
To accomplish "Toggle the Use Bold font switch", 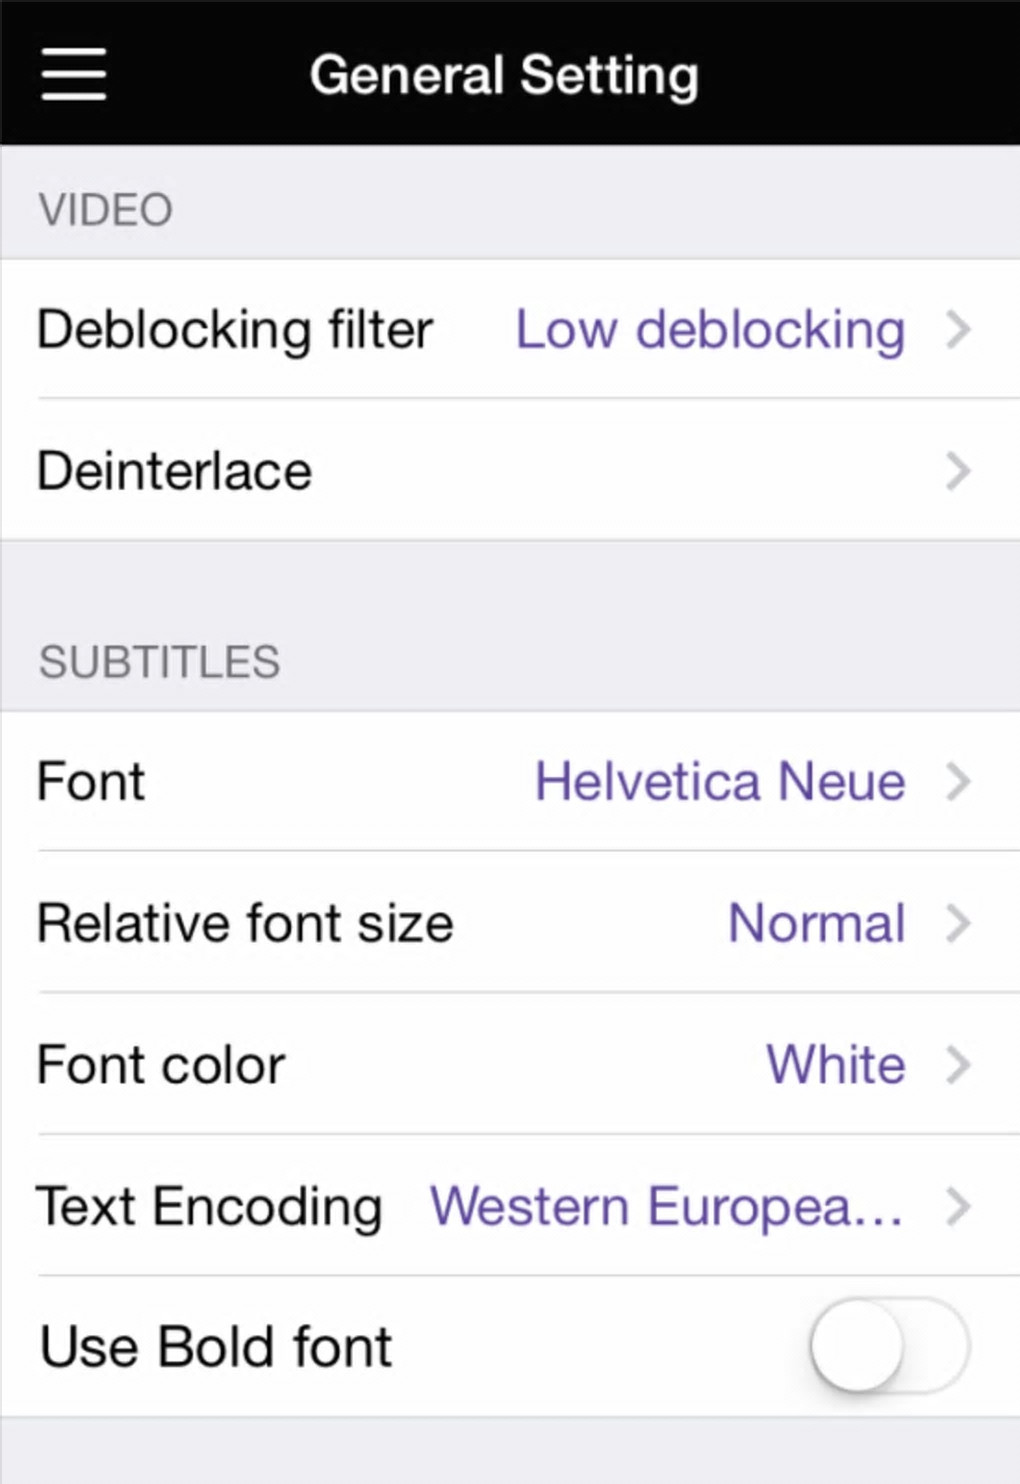I will pyautogui.click(x=889, y=1345).
